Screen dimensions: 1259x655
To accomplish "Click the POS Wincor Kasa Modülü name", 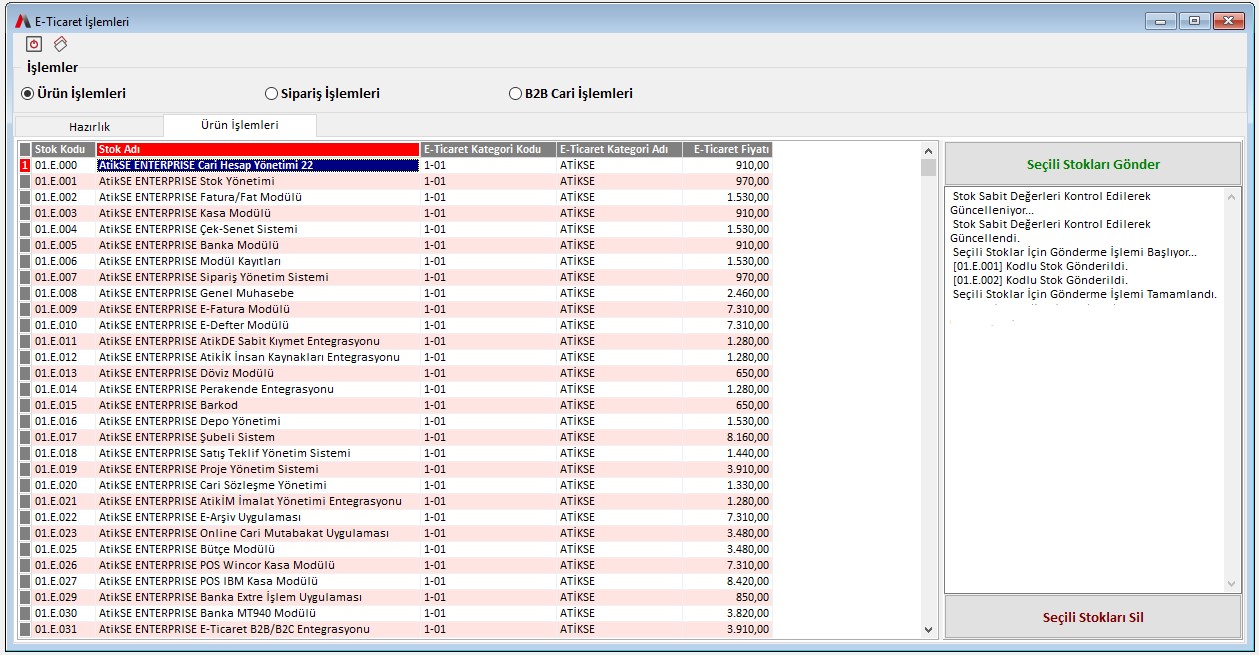I will (x=217, y=565).
